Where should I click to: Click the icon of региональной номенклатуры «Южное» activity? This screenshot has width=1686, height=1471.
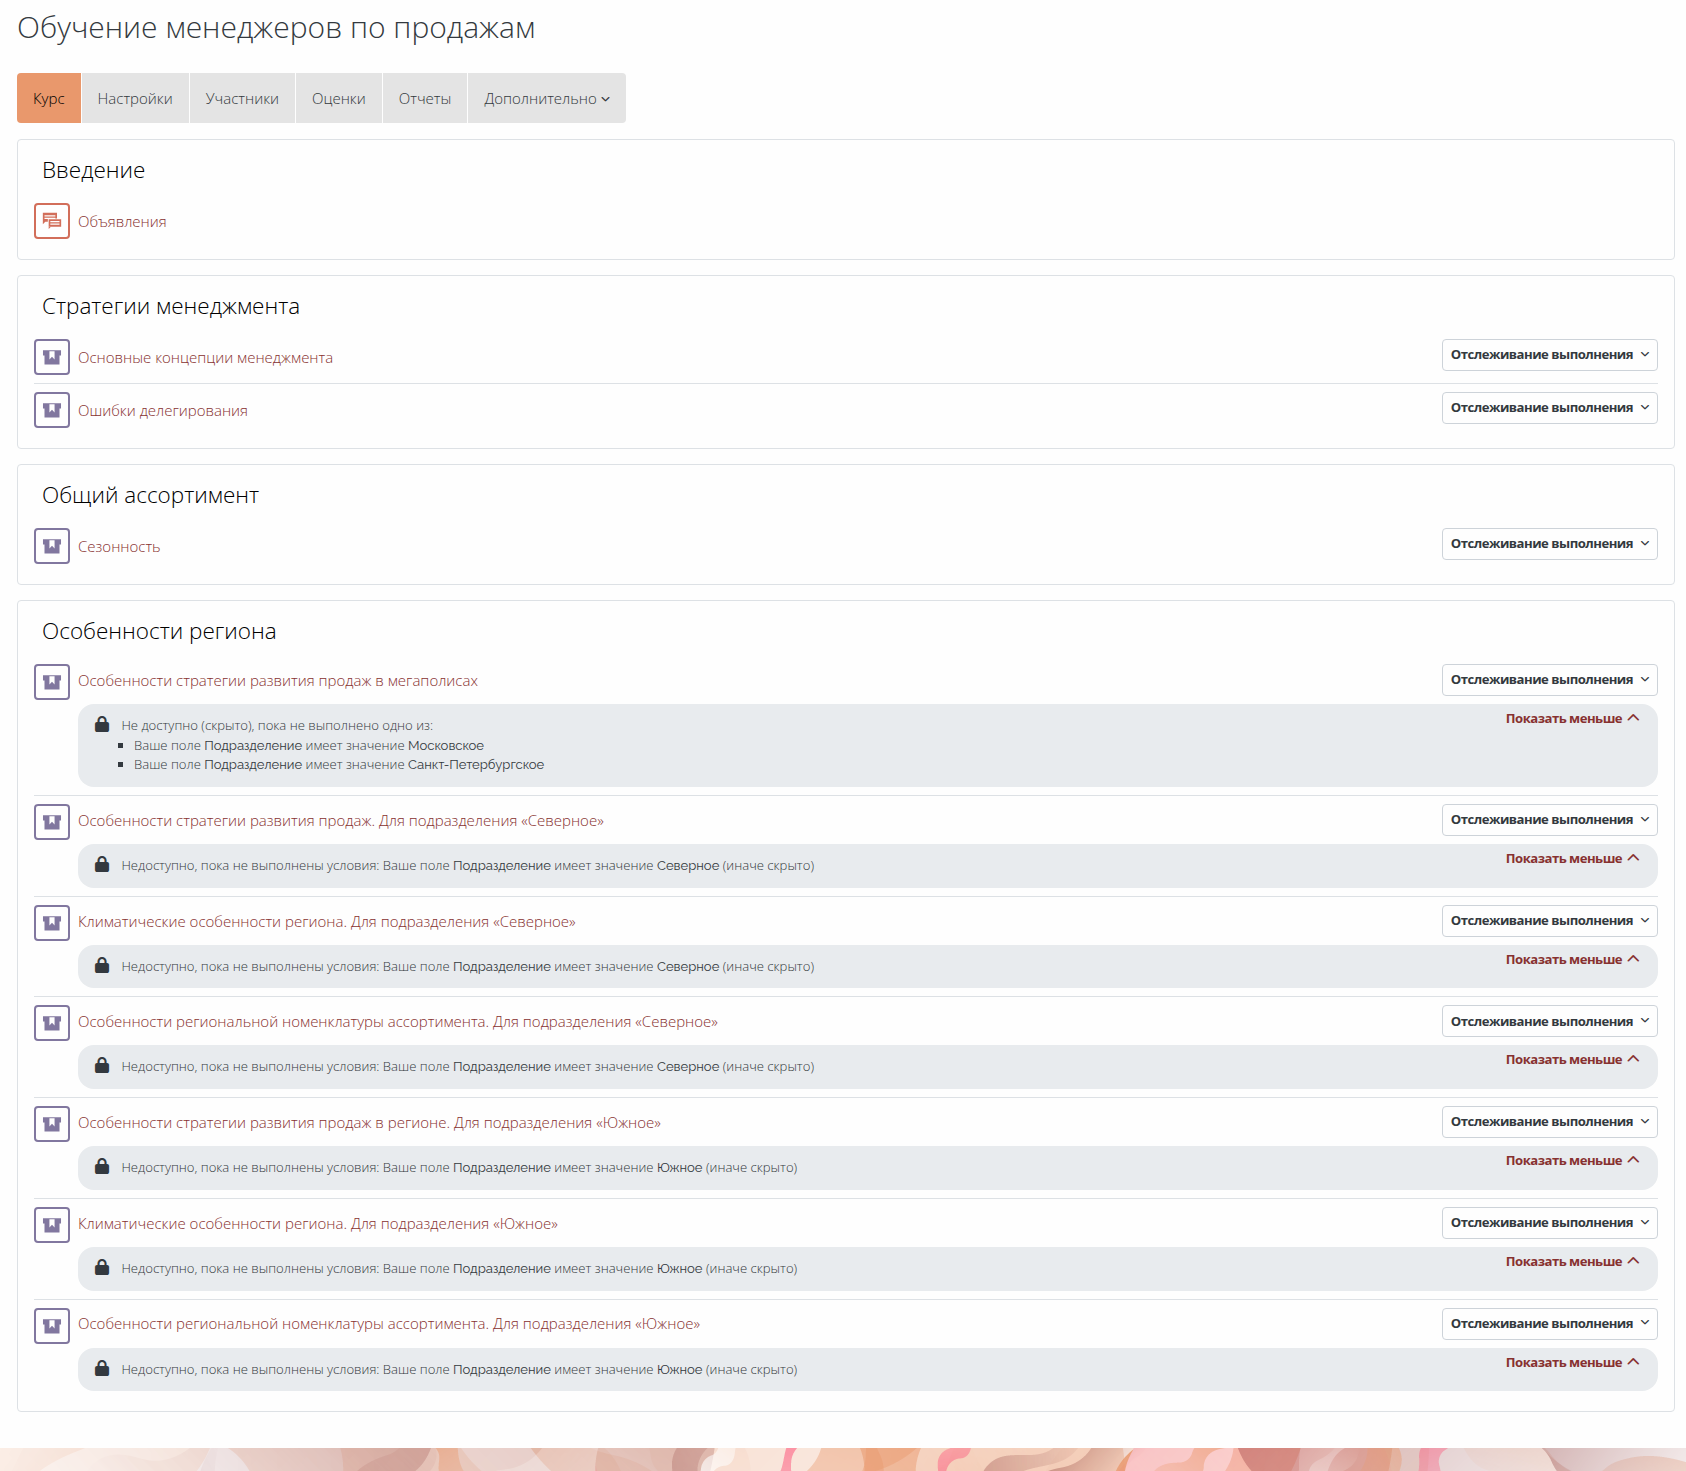[52, 1326]
